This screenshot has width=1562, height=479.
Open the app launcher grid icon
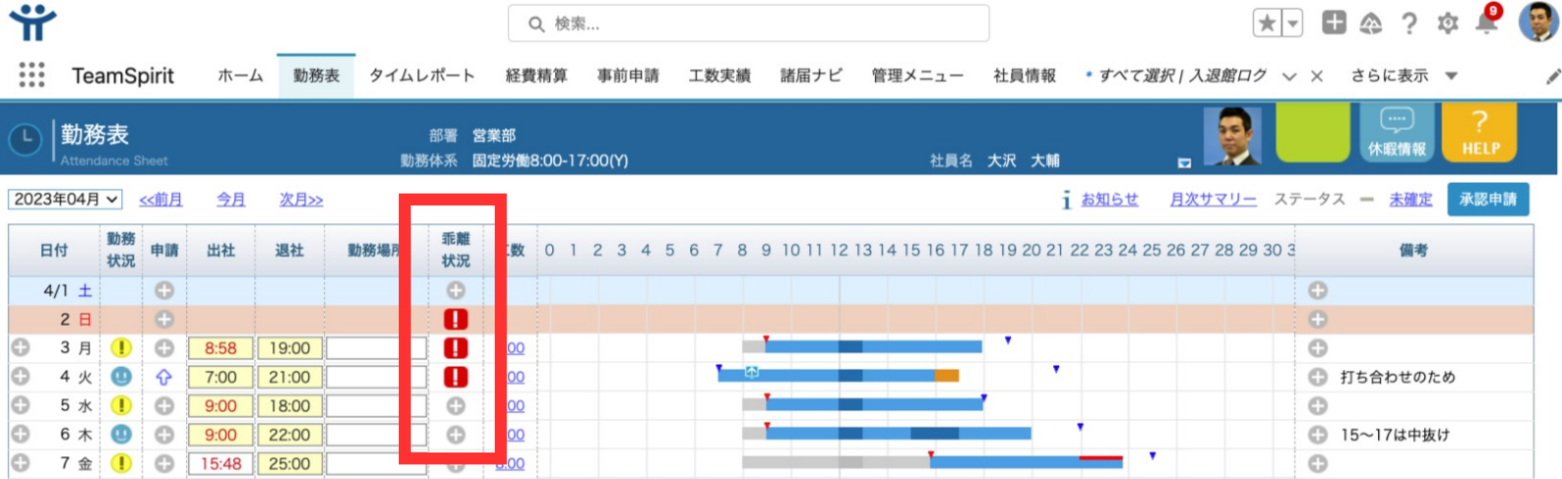(x=32, y=76)
